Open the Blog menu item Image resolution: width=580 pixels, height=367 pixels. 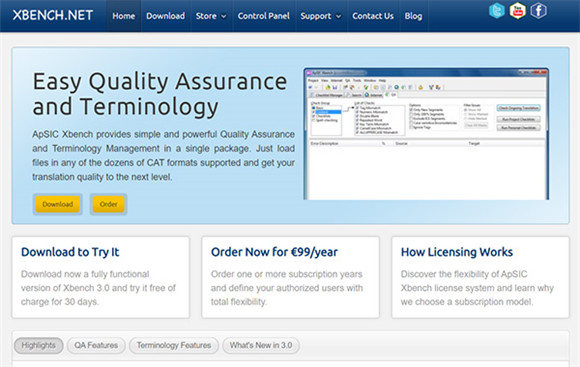coord(413,16)
